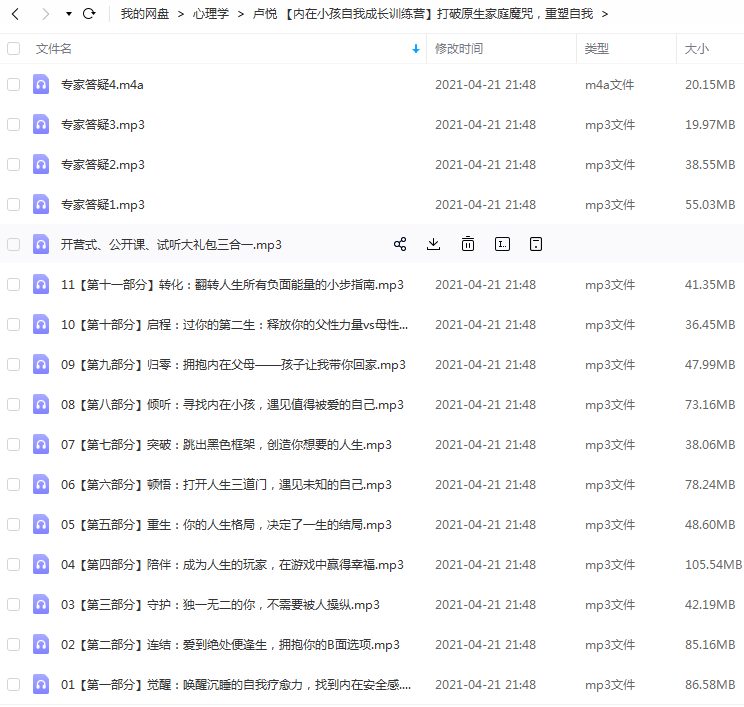The height and width of the screenshot is (707, 744).
Task: Open 01【第一部分】觉醒 audio file
Action: pyautogui.click(x=236, y=685)
